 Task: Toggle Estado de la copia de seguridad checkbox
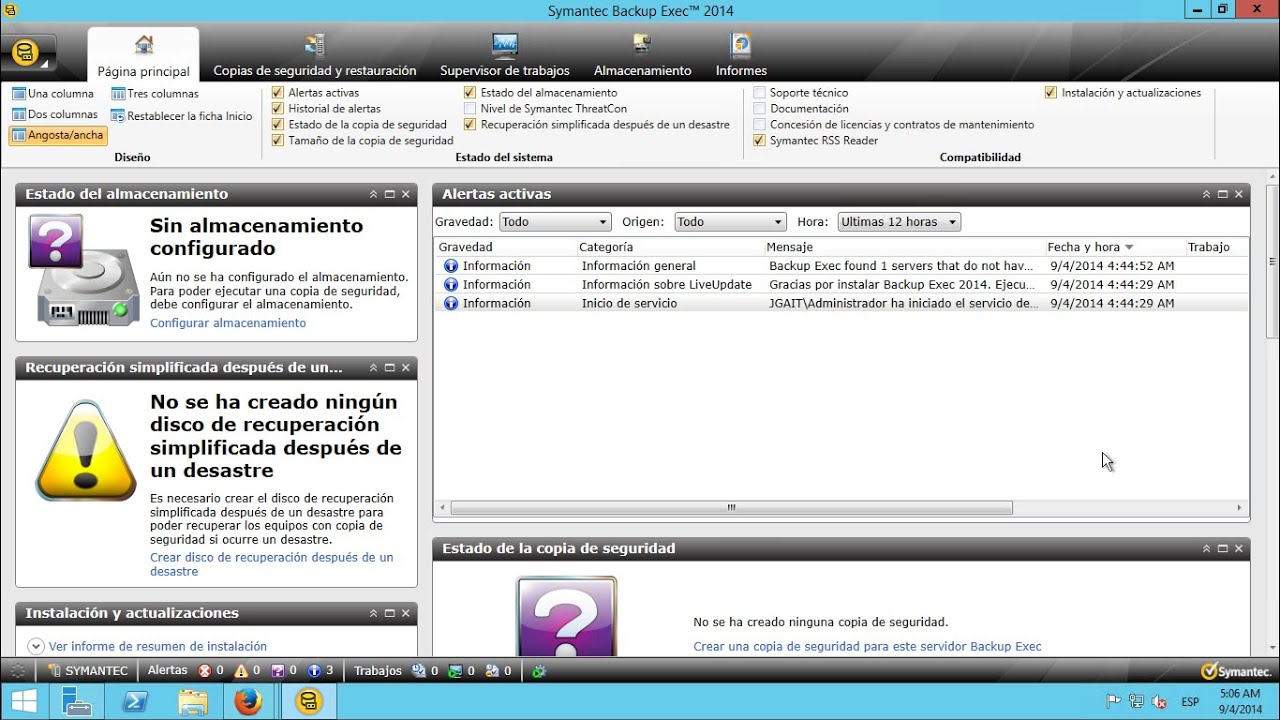pyautogui.click(x=278, y=125)
